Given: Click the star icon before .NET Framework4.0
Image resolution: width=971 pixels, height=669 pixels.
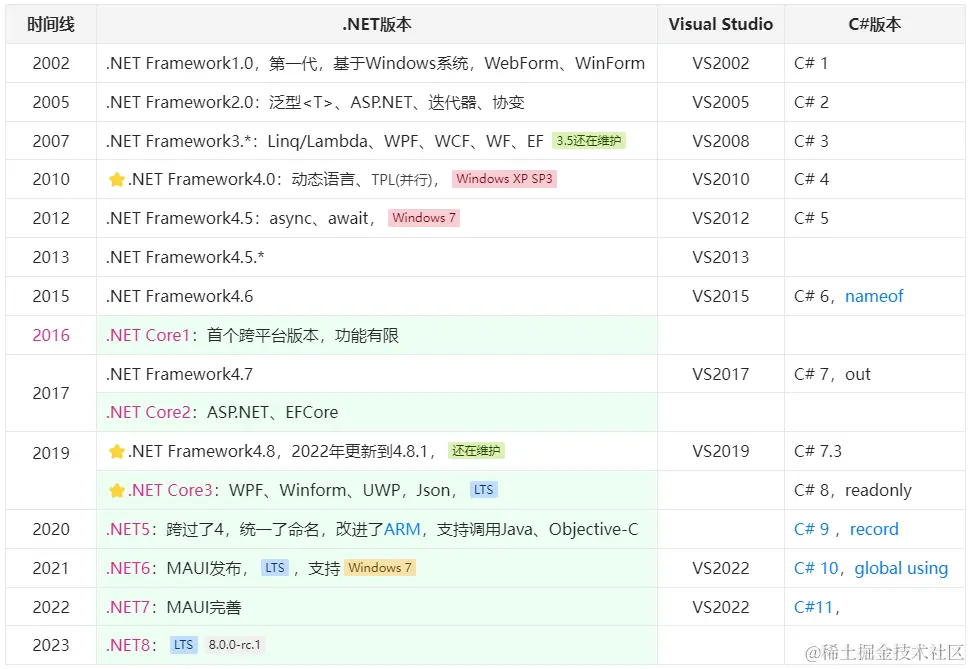Looking at the screenshot, I should coord(116,180).
